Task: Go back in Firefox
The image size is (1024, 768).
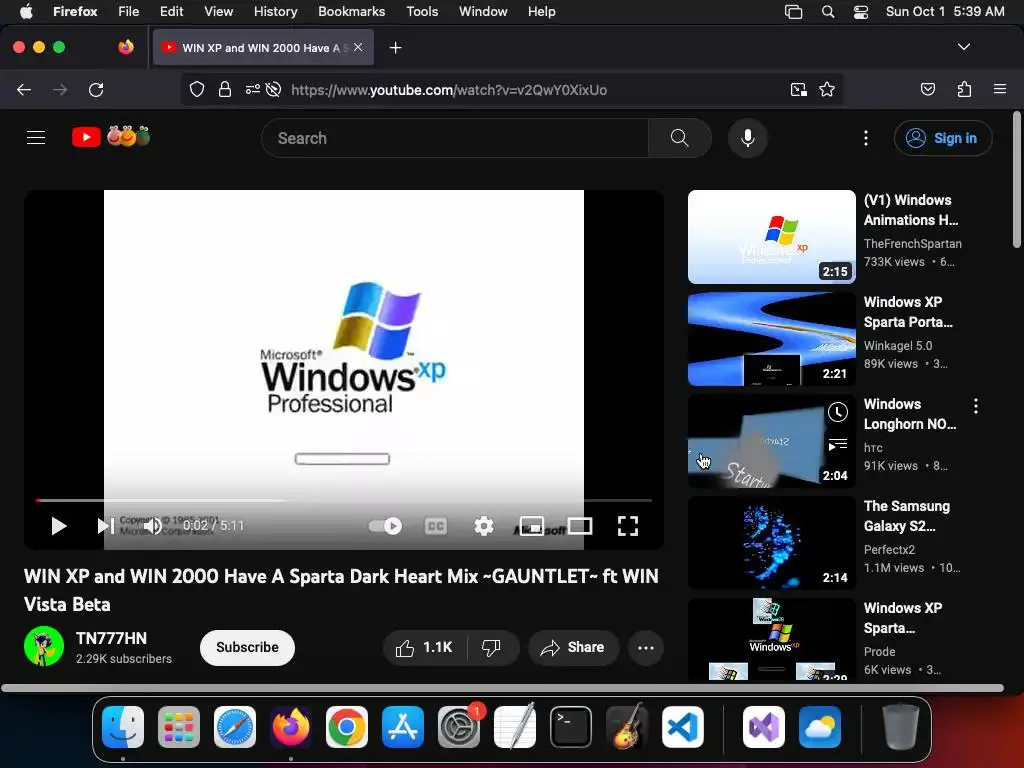Action: [24, 89]
